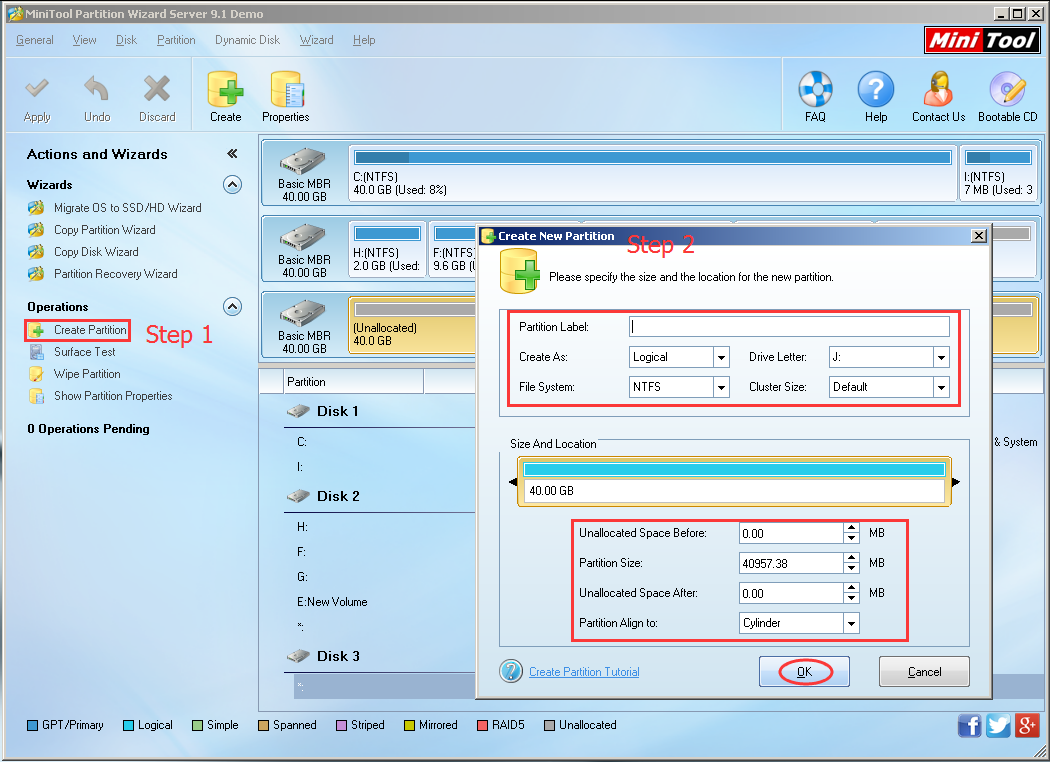Open the Create As dropdown
1050x762 pixels.
pyautogui.click(x=721, y=358)
